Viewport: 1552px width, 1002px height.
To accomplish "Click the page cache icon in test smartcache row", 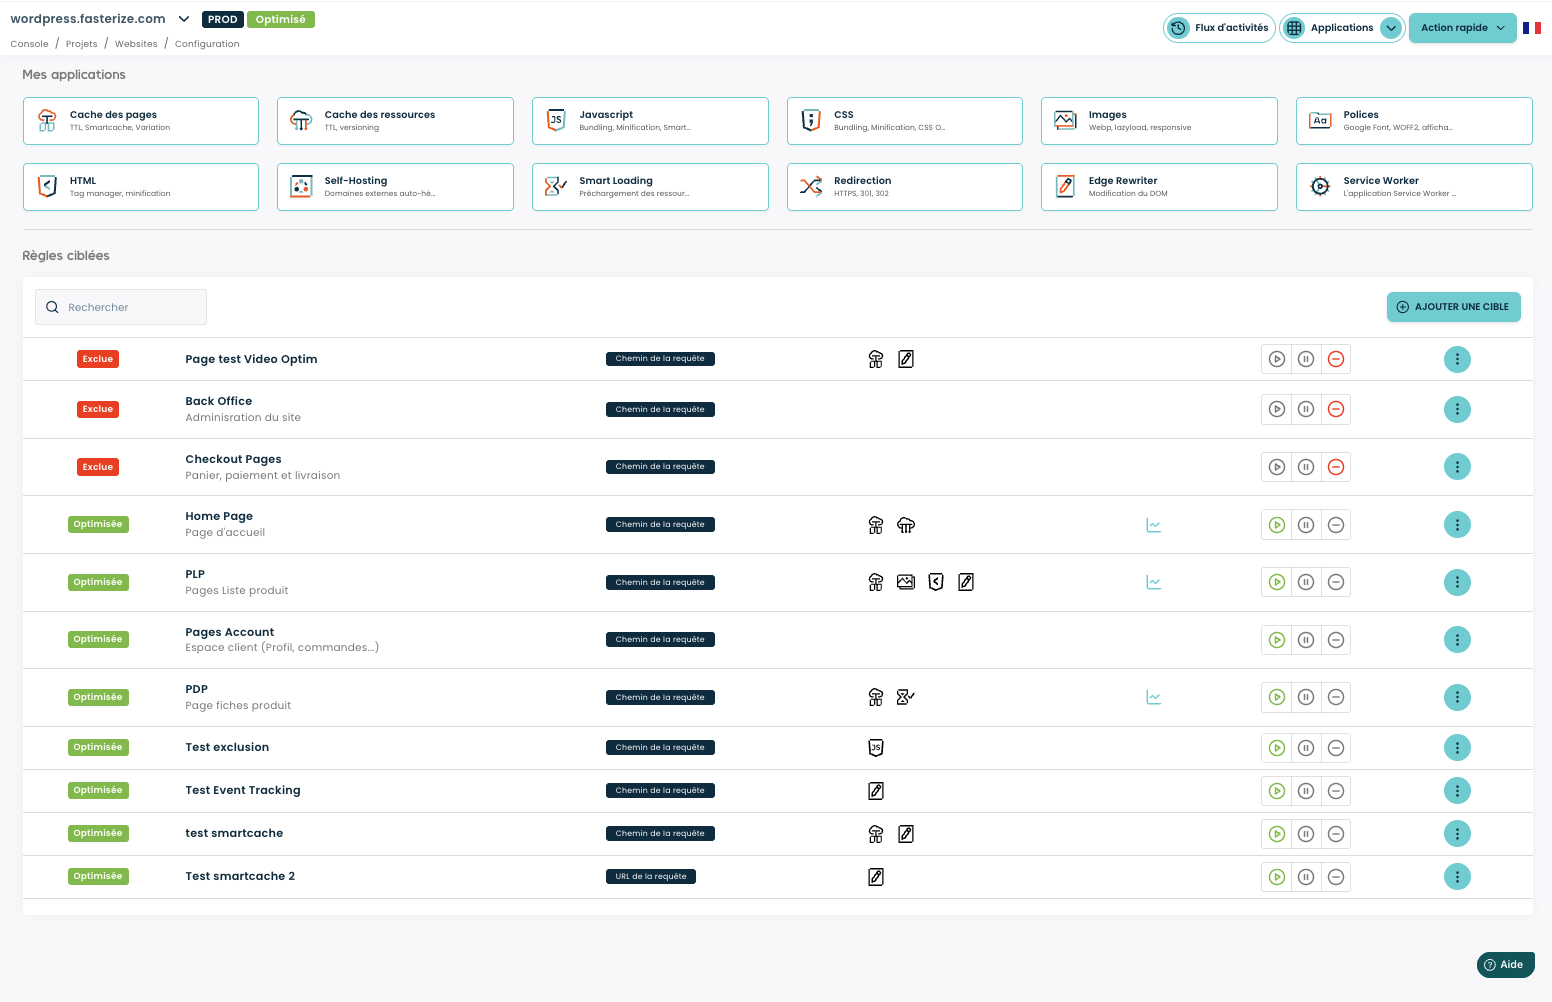I will pyautogui.click(x=876, y=834).
